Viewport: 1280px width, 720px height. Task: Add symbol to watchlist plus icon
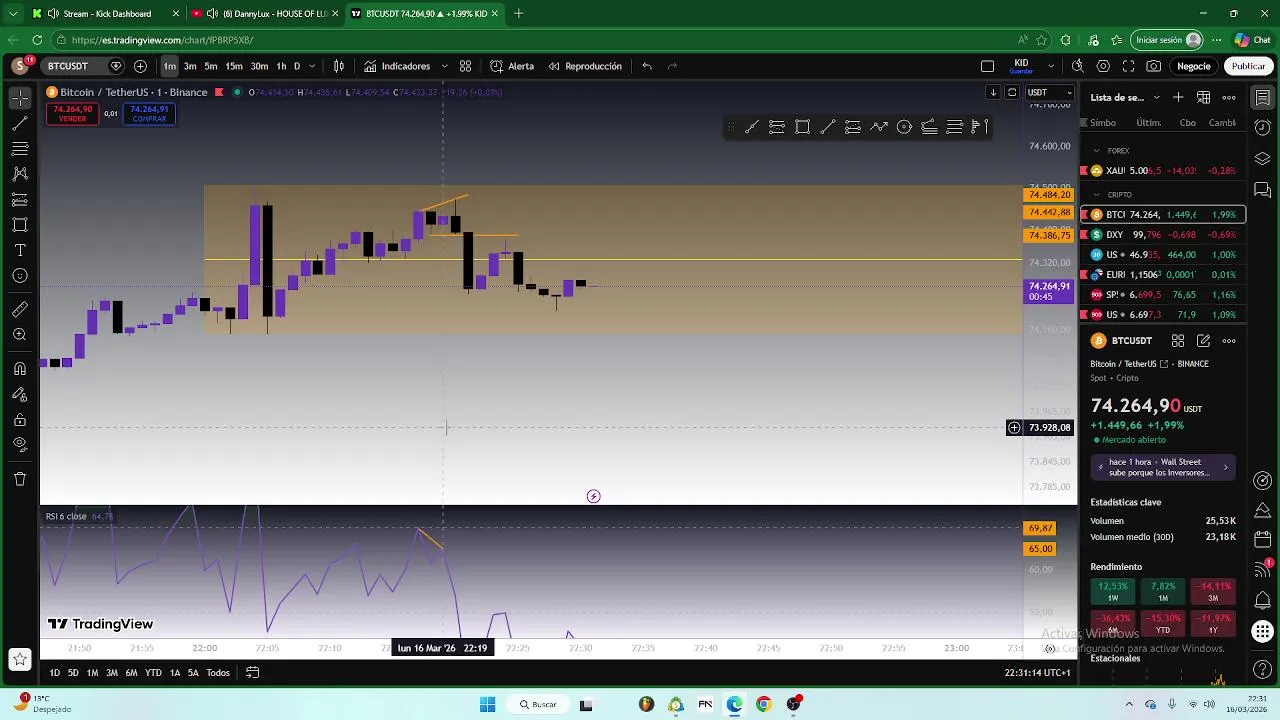(1178, 97)
